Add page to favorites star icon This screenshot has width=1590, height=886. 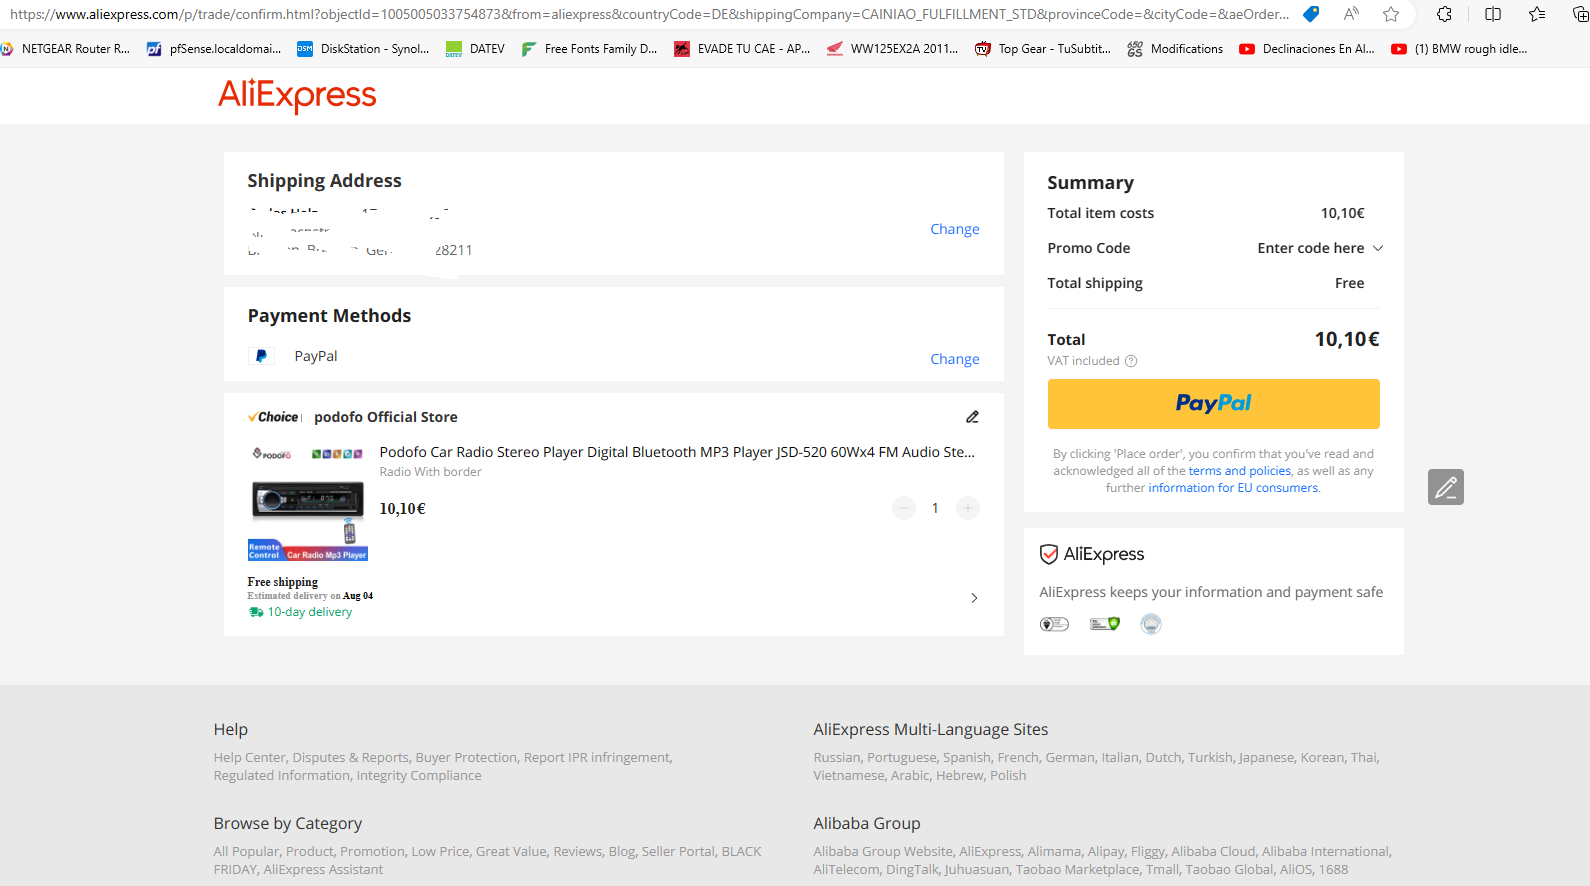[1391, 14]
